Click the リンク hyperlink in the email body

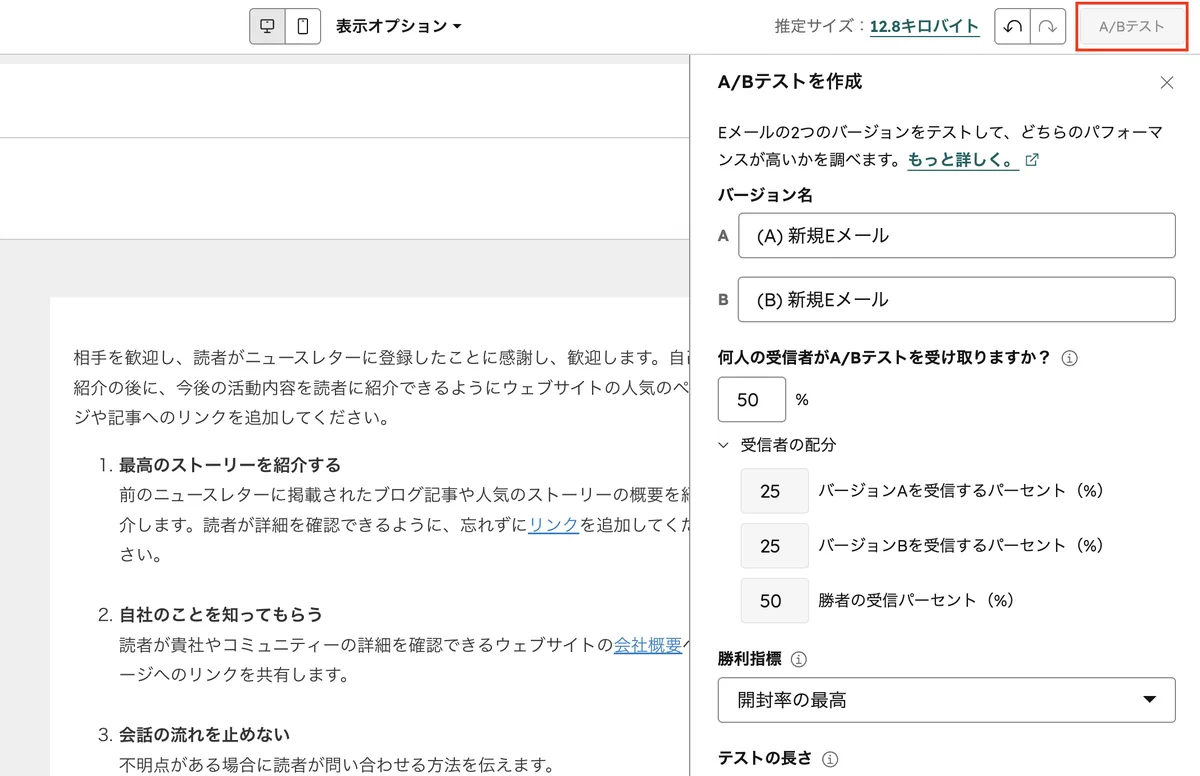click(x=552, y=524)
